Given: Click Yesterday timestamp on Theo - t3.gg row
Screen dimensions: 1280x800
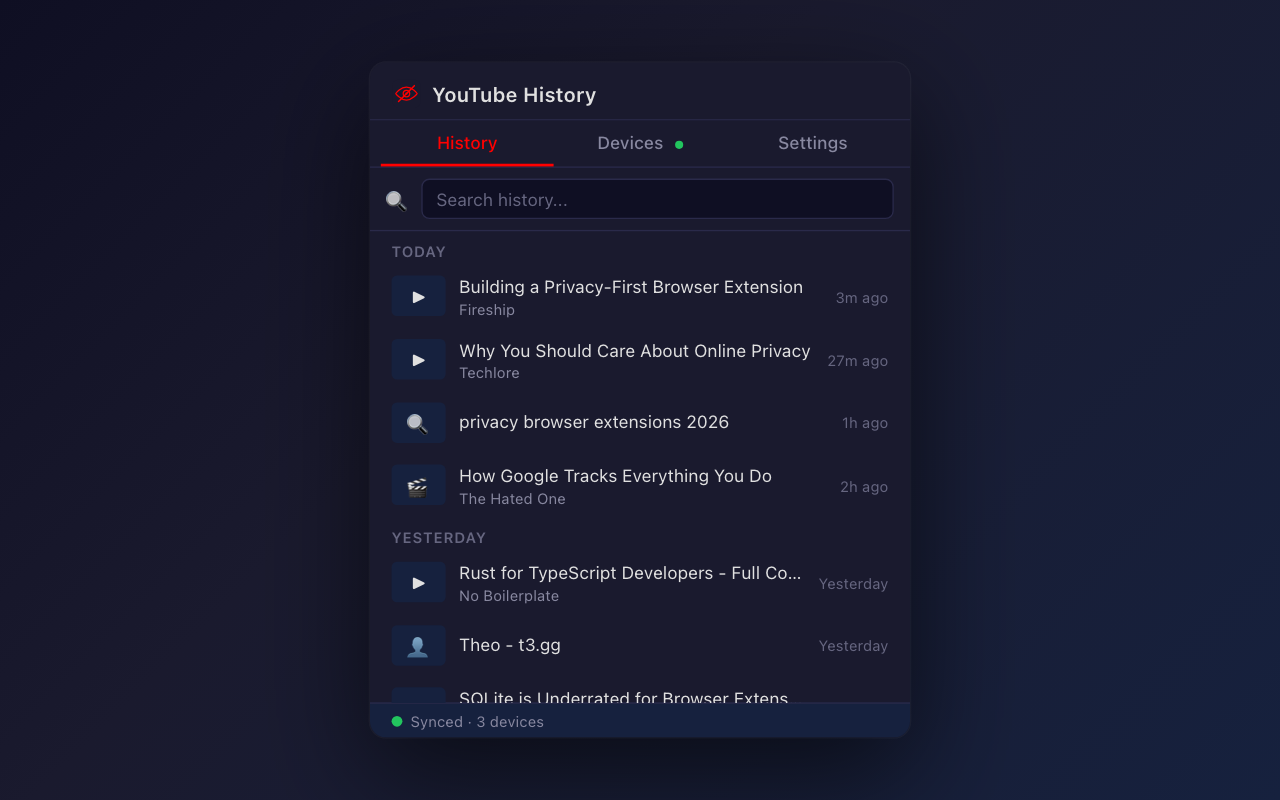Looking at the screenshot, I should pyautogui.click(x=853, y=646).
